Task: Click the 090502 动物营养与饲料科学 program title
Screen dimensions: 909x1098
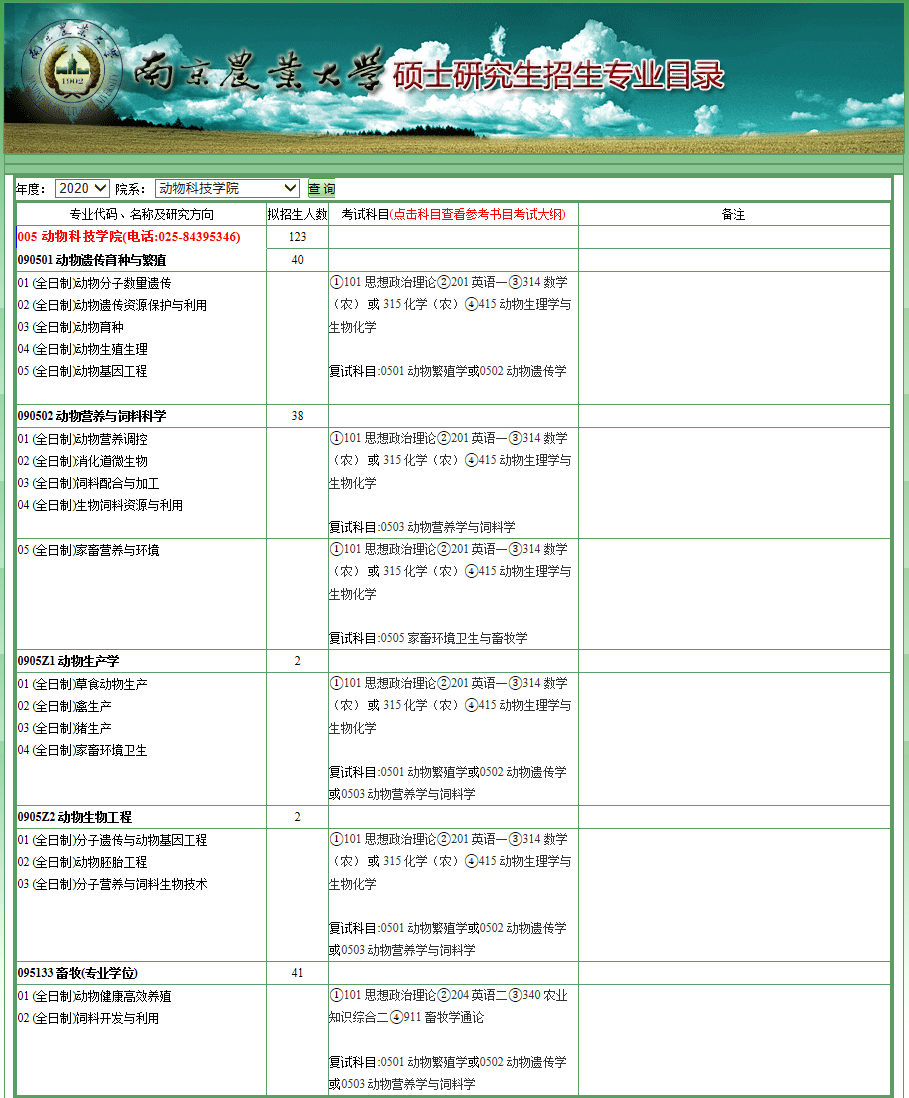Action: pos(92,416)
